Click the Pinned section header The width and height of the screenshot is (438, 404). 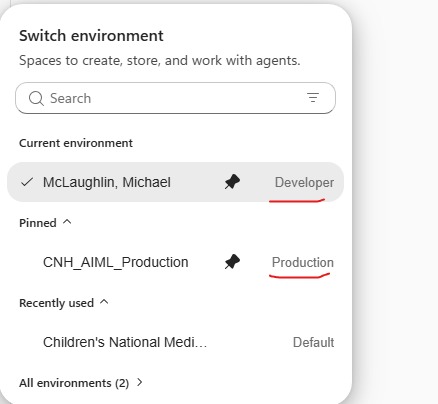point(38,223)
